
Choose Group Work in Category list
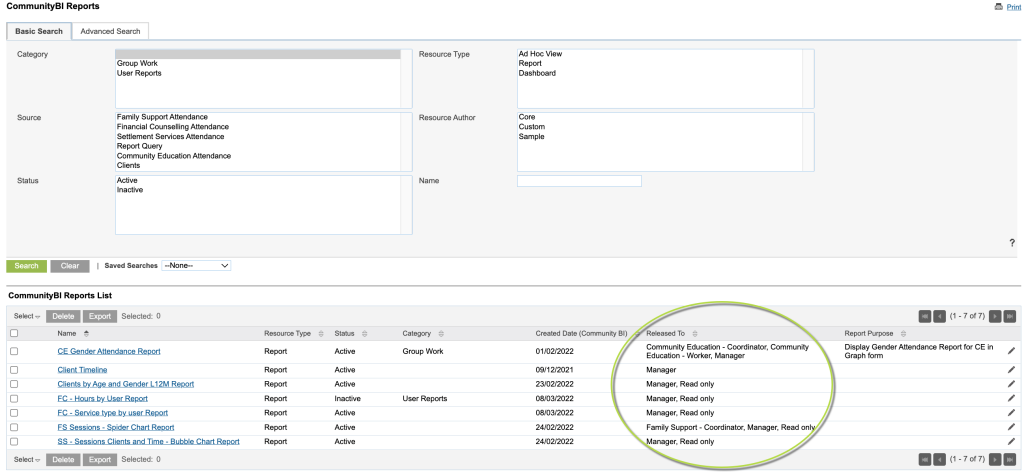(137, 63)
